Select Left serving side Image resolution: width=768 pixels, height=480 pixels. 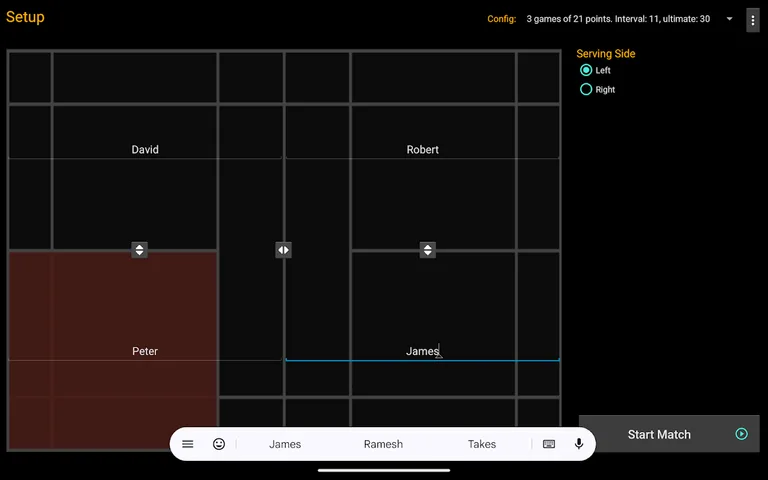[x=595, y=70]
